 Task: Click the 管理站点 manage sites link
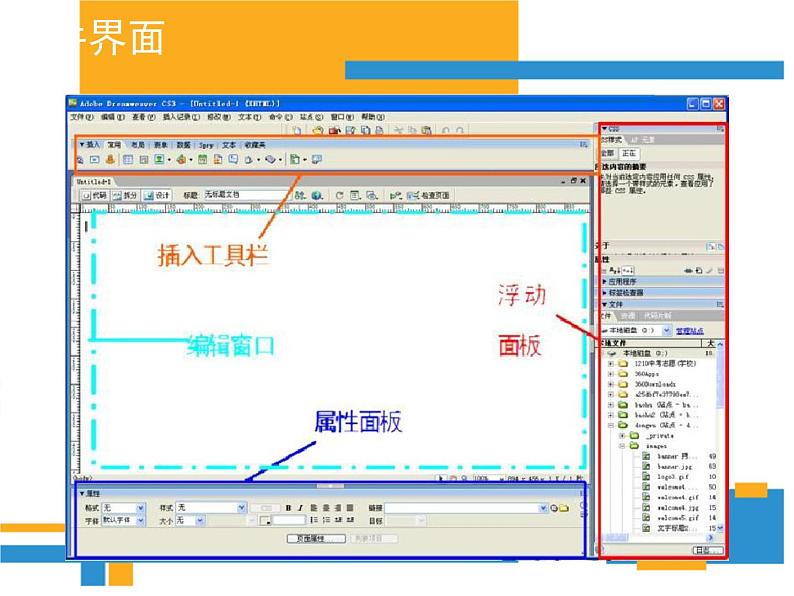click(x=690, y=331)
